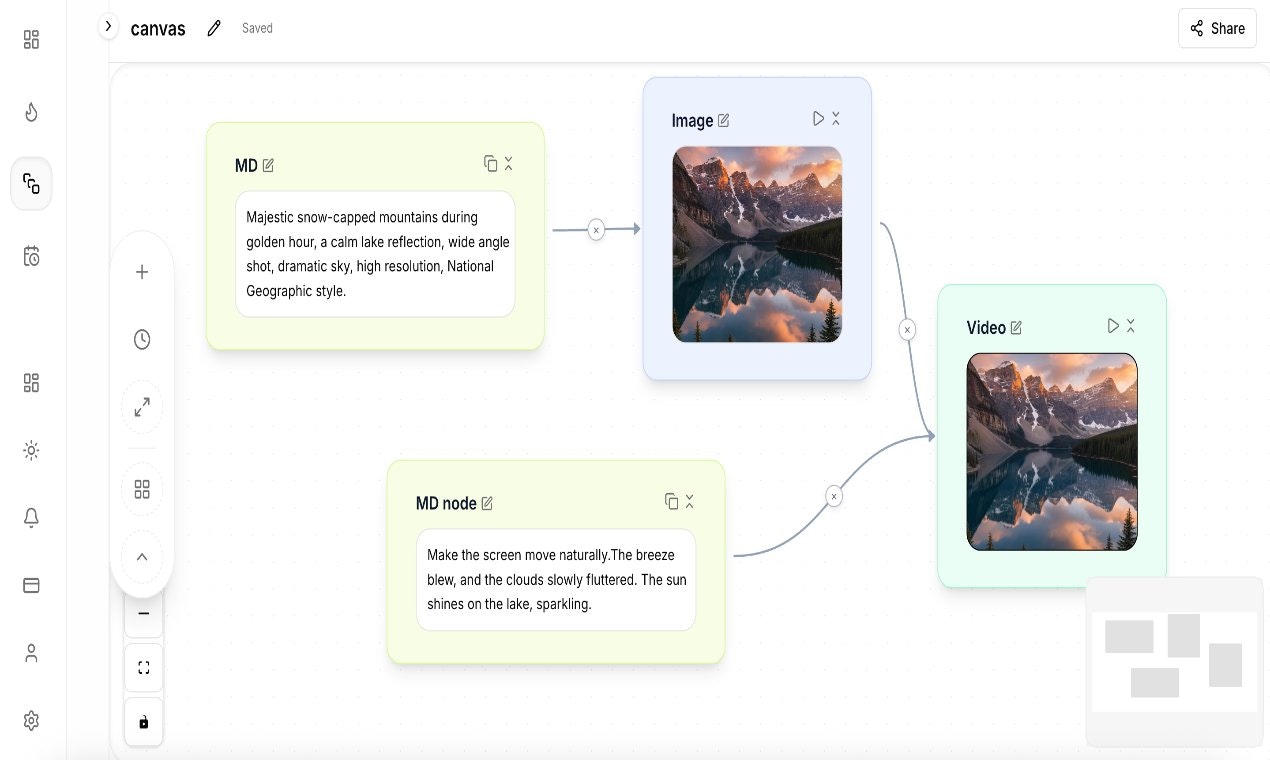The image size is (1270, 760).
Task: Run the Image node with its play icon
Action: [818, 117]
